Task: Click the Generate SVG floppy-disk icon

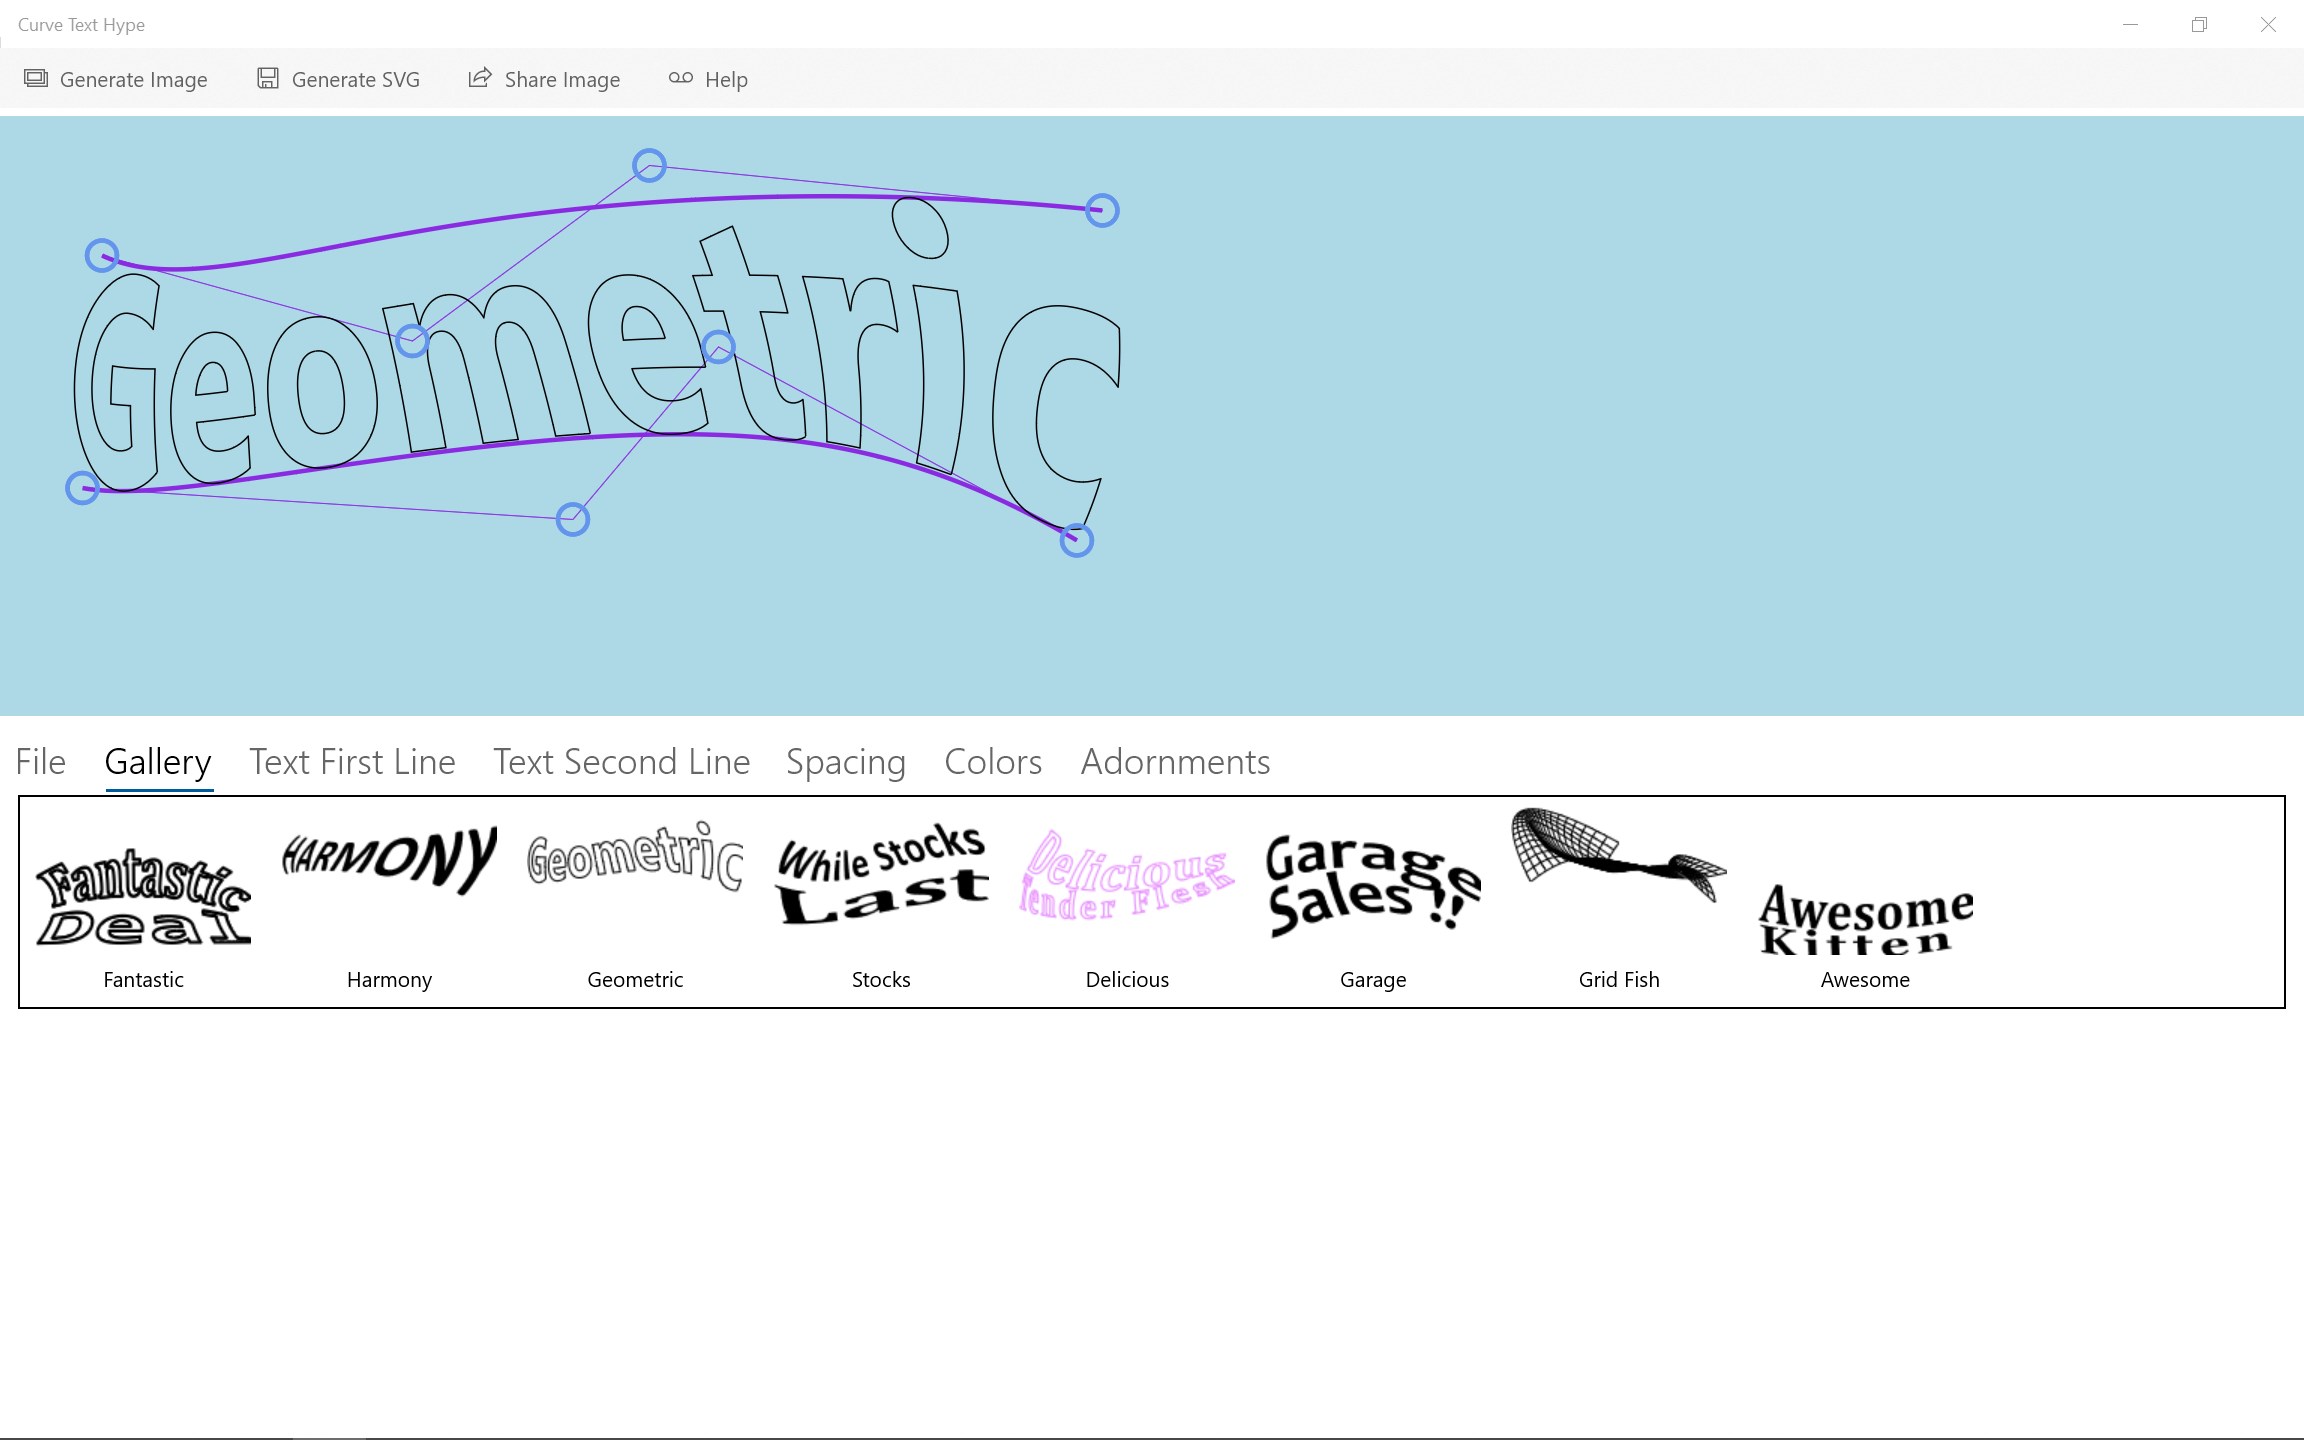Action: (x=267, y=78)
